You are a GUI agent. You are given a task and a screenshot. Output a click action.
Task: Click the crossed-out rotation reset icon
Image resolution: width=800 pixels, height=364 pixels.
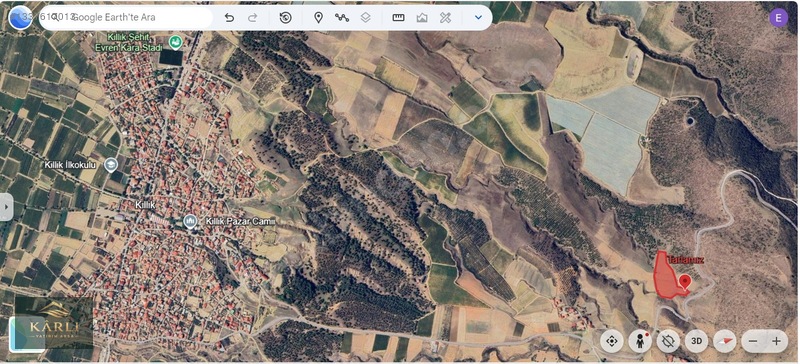(x=668, y=341)
